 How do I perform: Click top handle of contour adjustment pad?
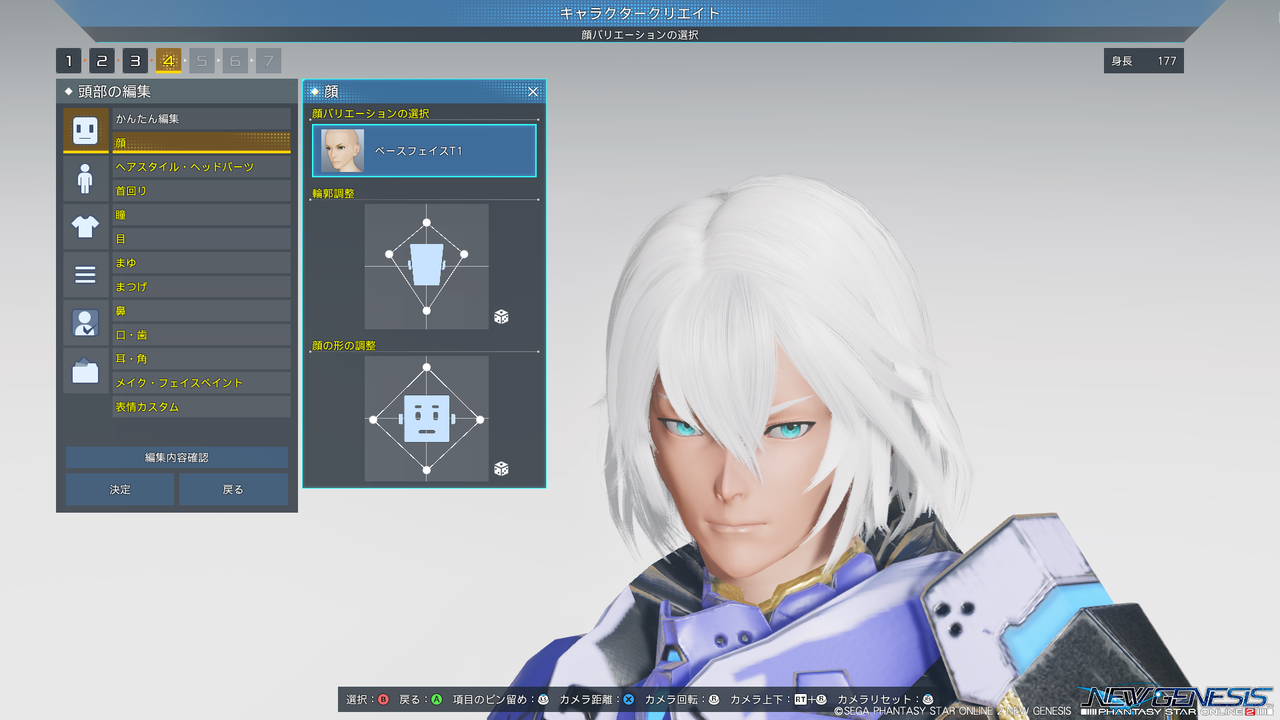[x=427, y=223]
